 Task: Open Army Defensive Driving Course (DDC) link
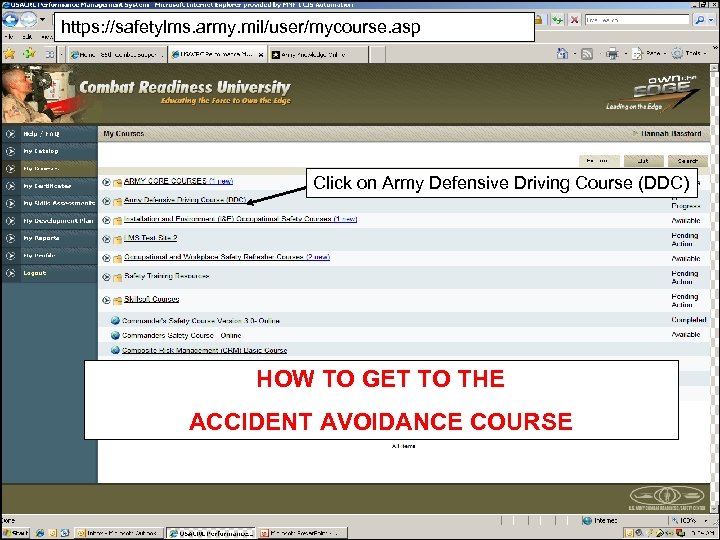(185, 200)
